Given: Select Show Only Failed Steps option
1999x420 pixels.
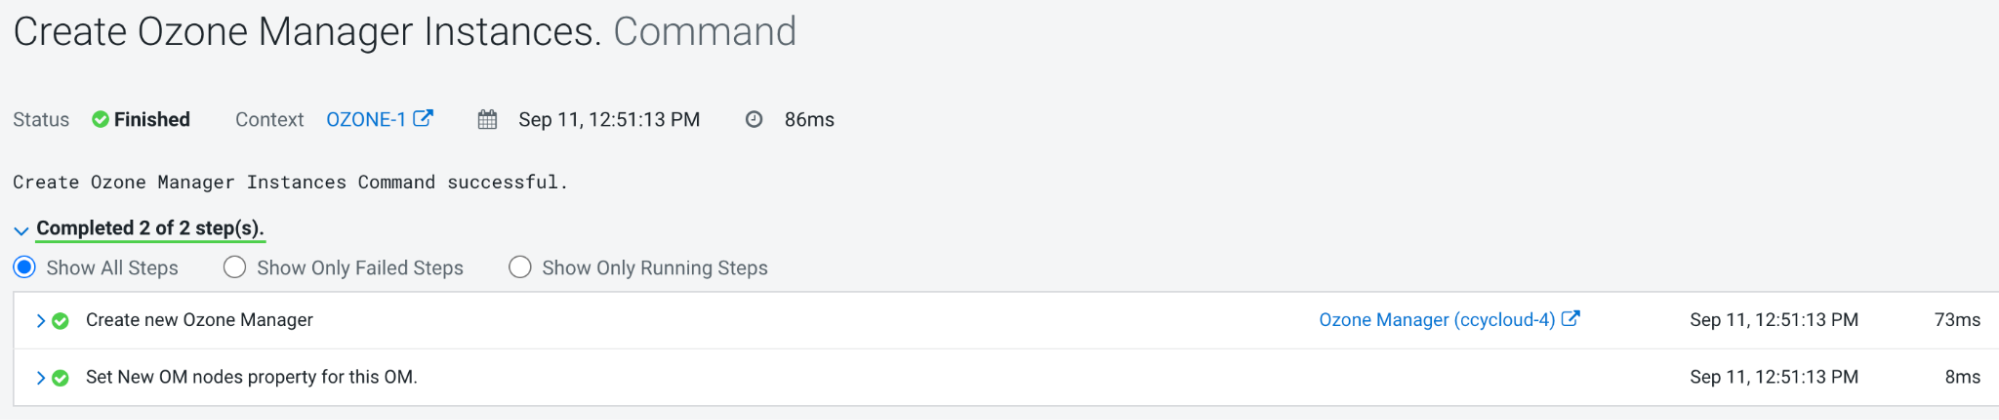Looking at the screenshot, I should pos(235,268).
